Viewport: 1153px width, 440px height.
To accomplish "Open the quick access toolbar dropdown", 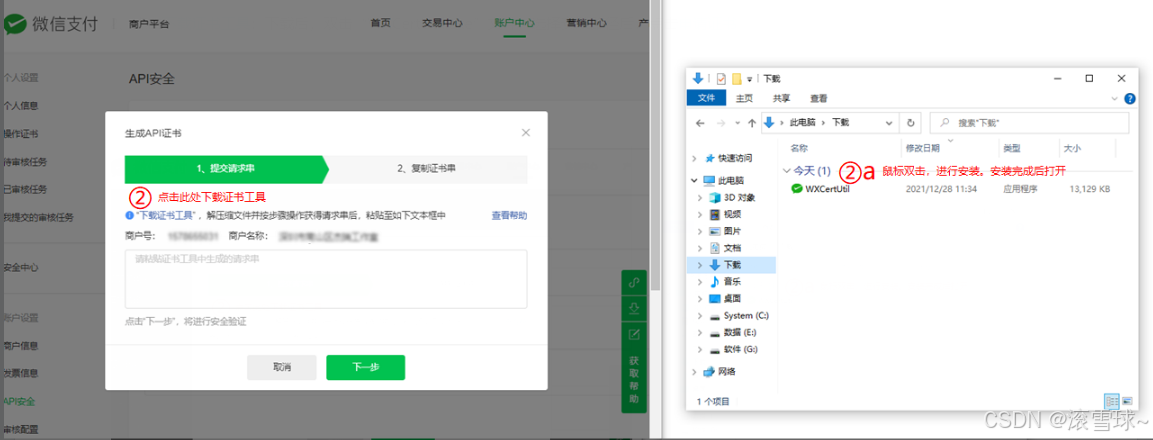I will click(750, 79).
